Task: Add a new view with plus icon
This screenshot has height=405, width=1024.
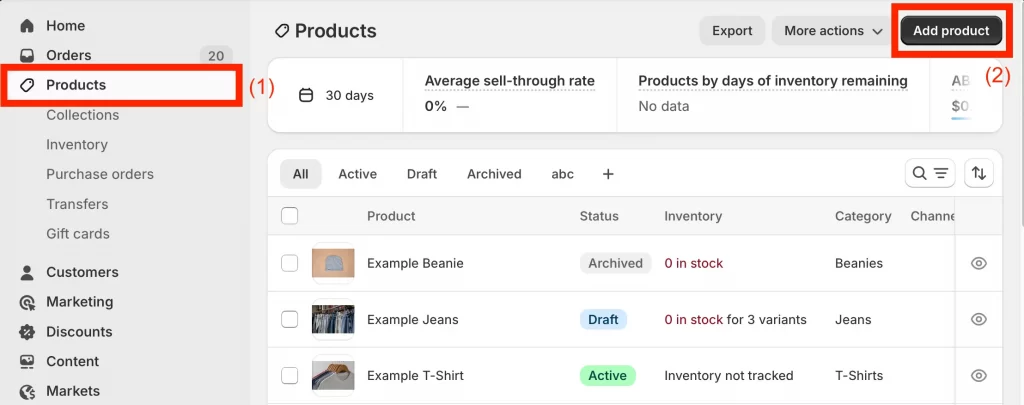Action: [x=608, y=174]
